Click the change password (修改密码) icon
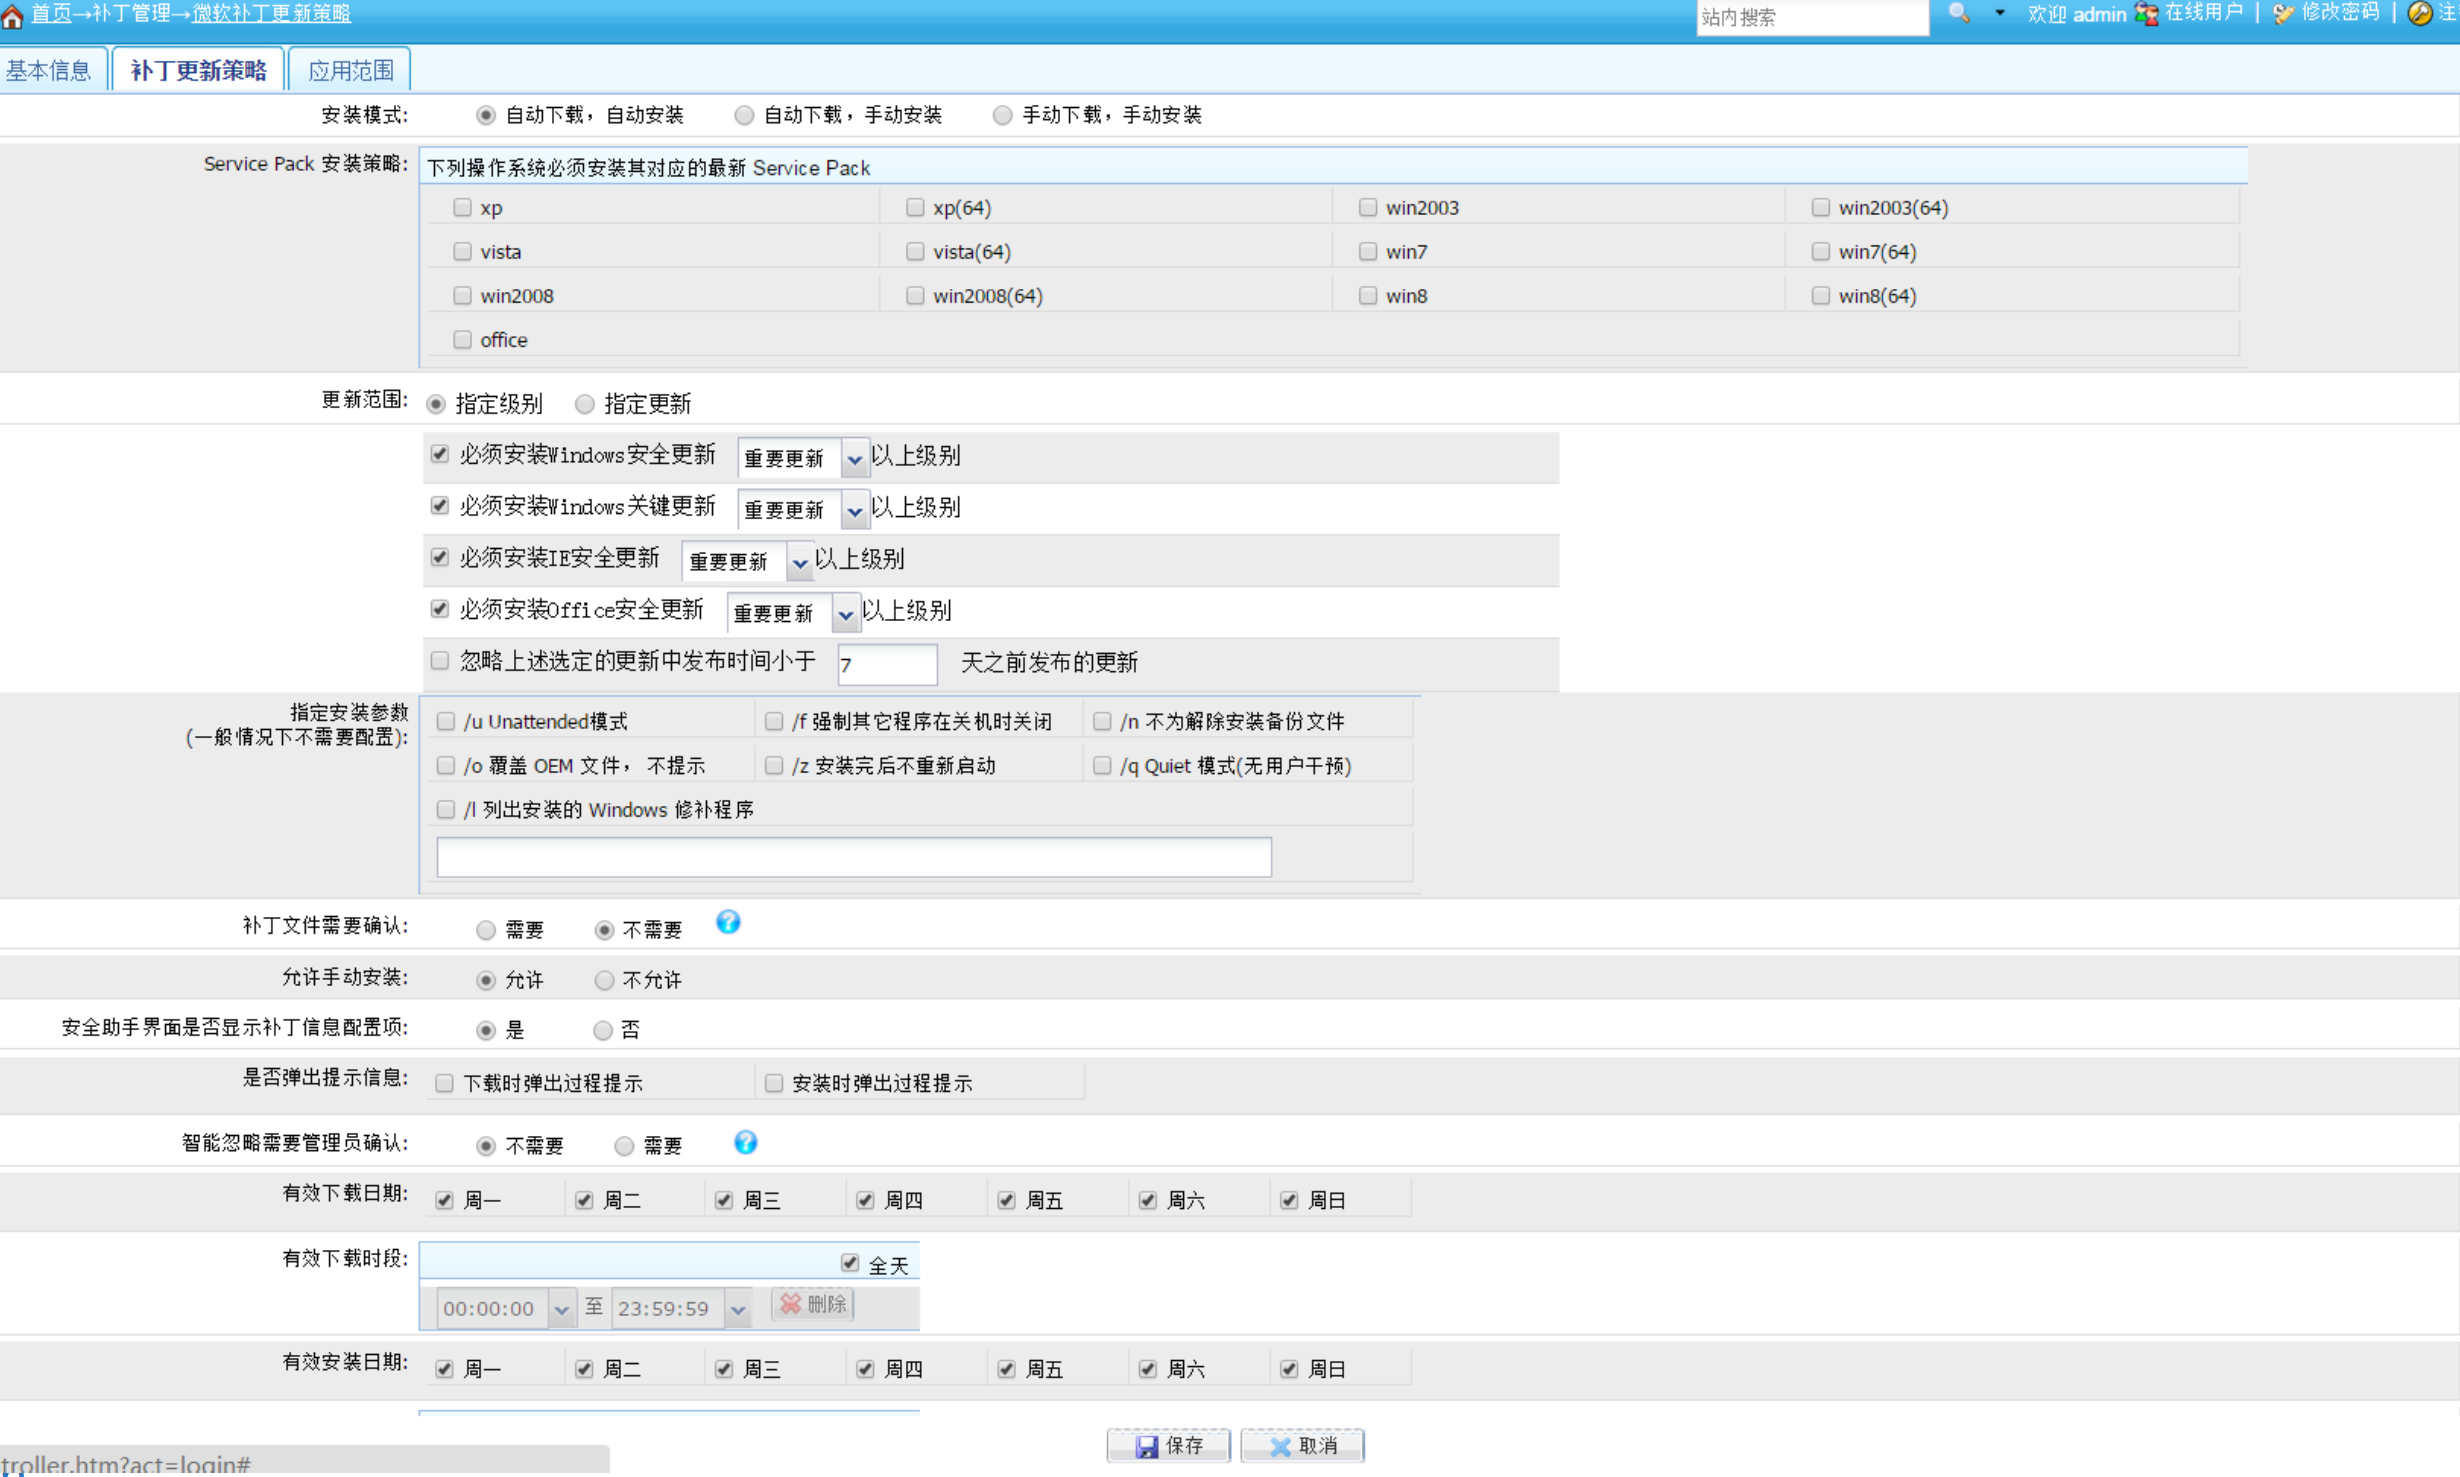The image size is (2460, 1477). point(2282,14)
